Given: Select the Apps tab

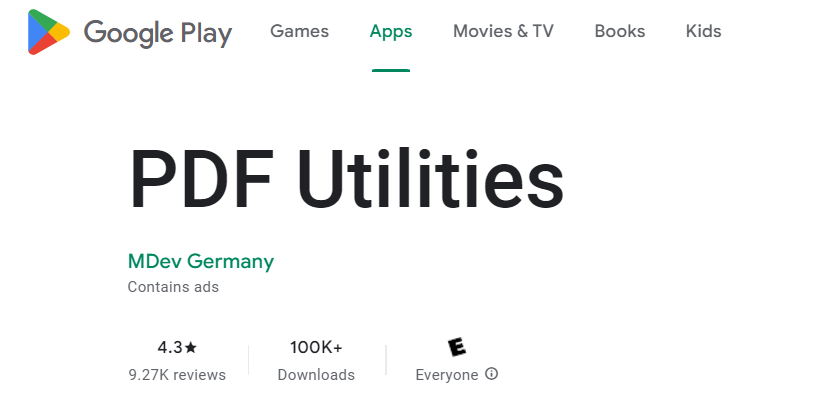Looking at the screenshot, I should coord(391,31).
